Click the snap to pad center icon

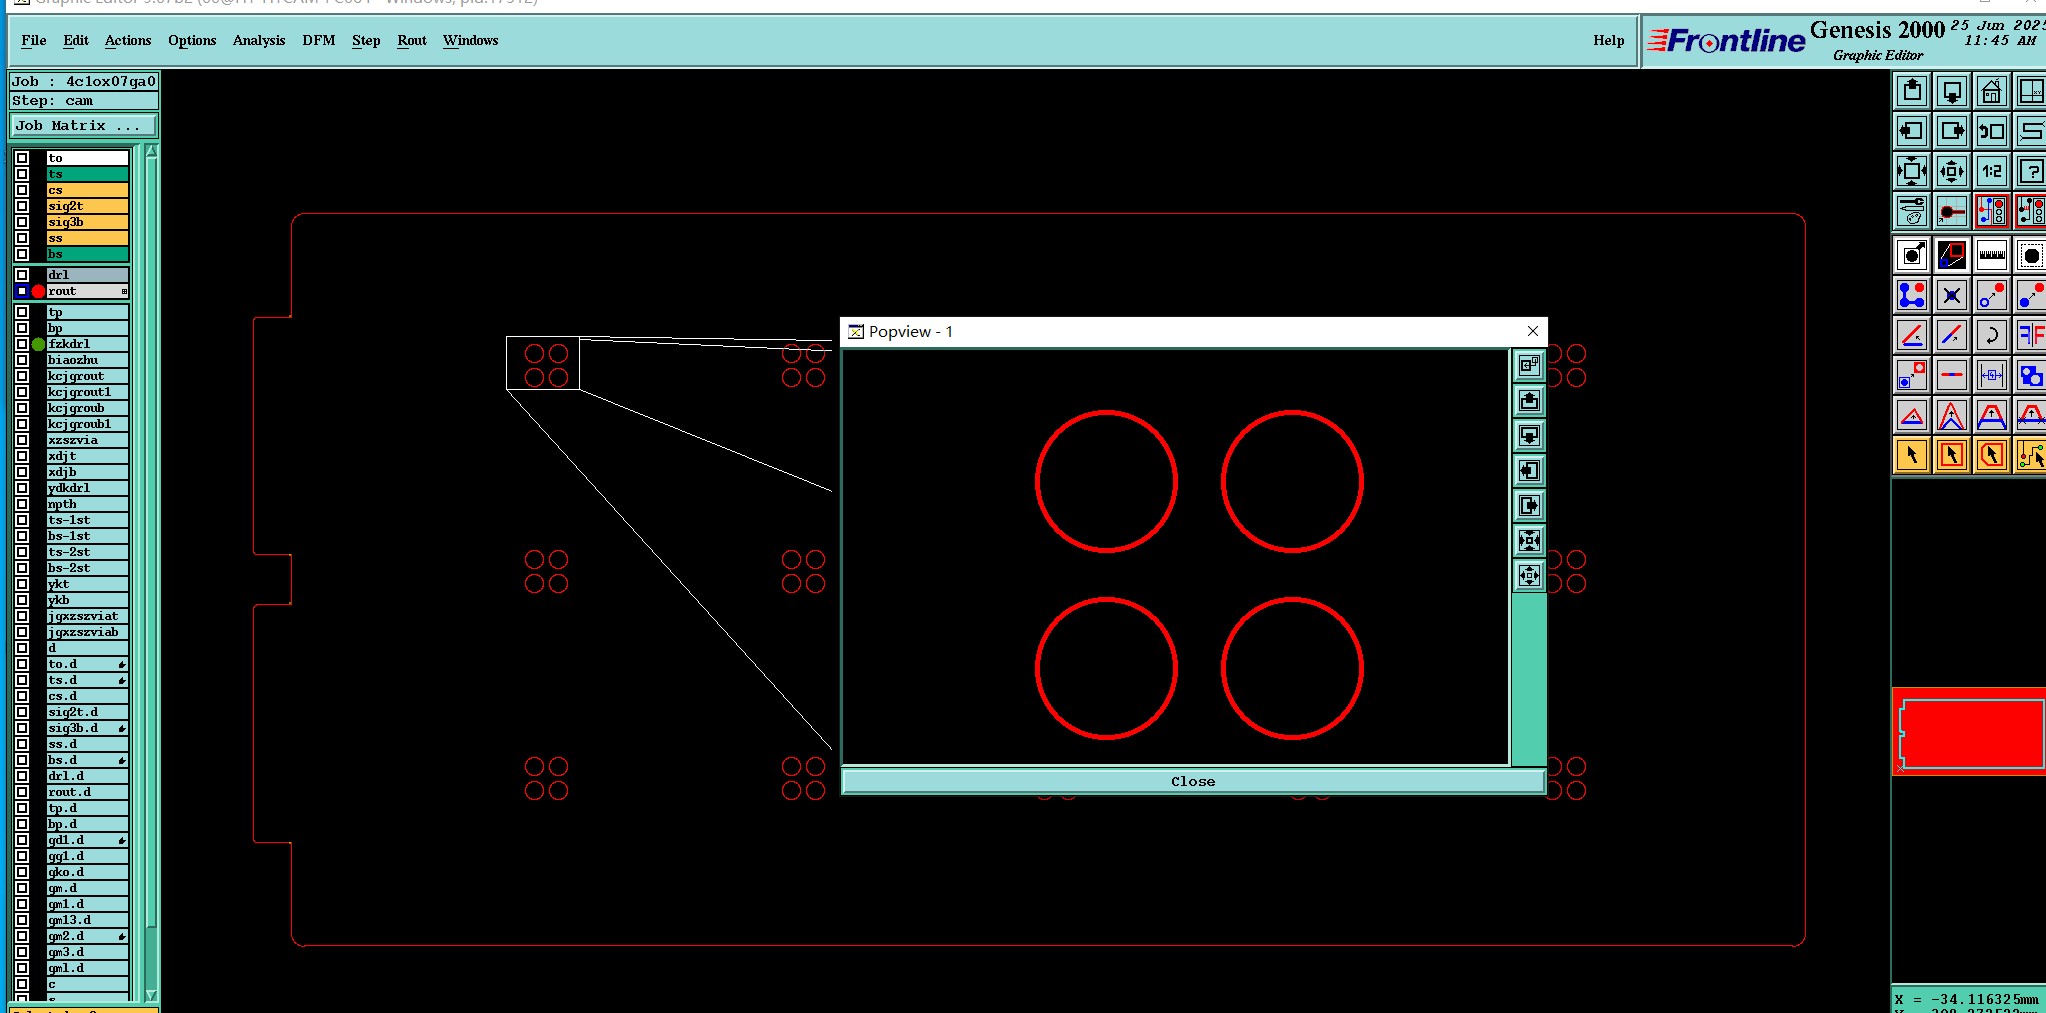(1952, 211)
